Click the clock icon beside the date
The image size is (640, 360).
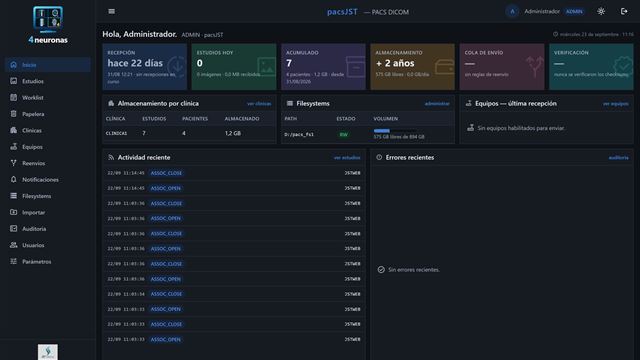click(556, 34)
